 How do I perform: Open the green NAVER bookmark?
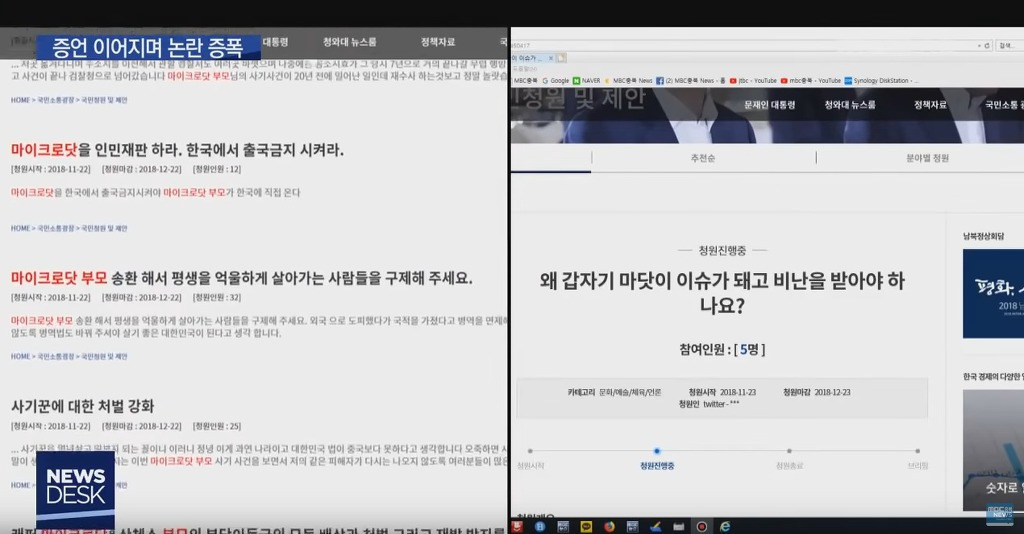(586, 80)
